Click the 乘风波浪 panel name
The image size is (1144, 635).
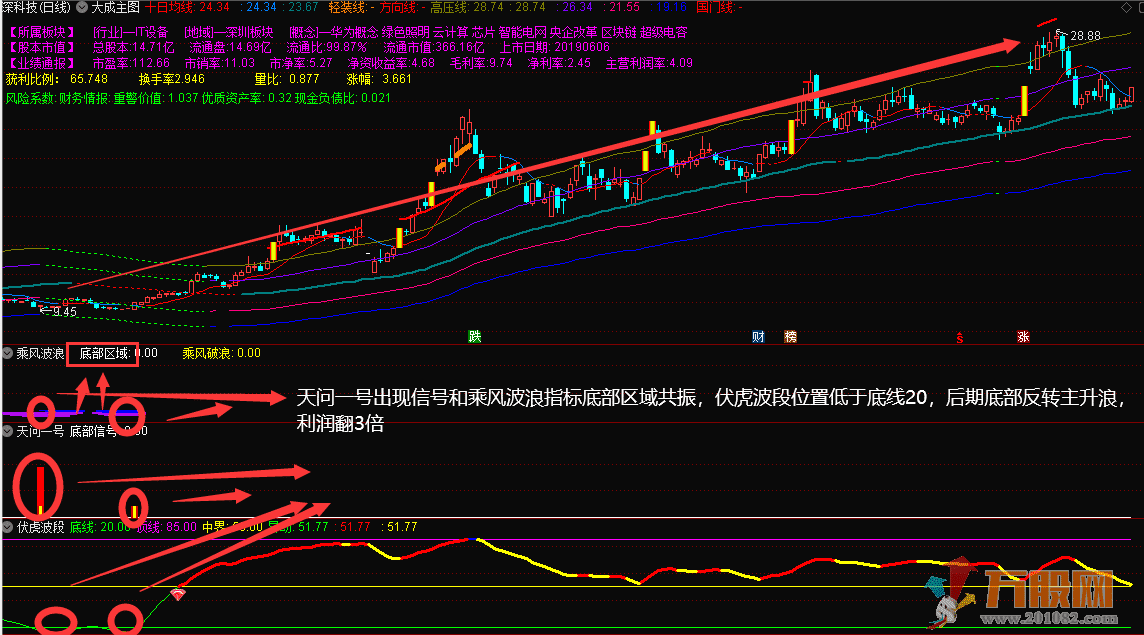click(x=40, y=353)
